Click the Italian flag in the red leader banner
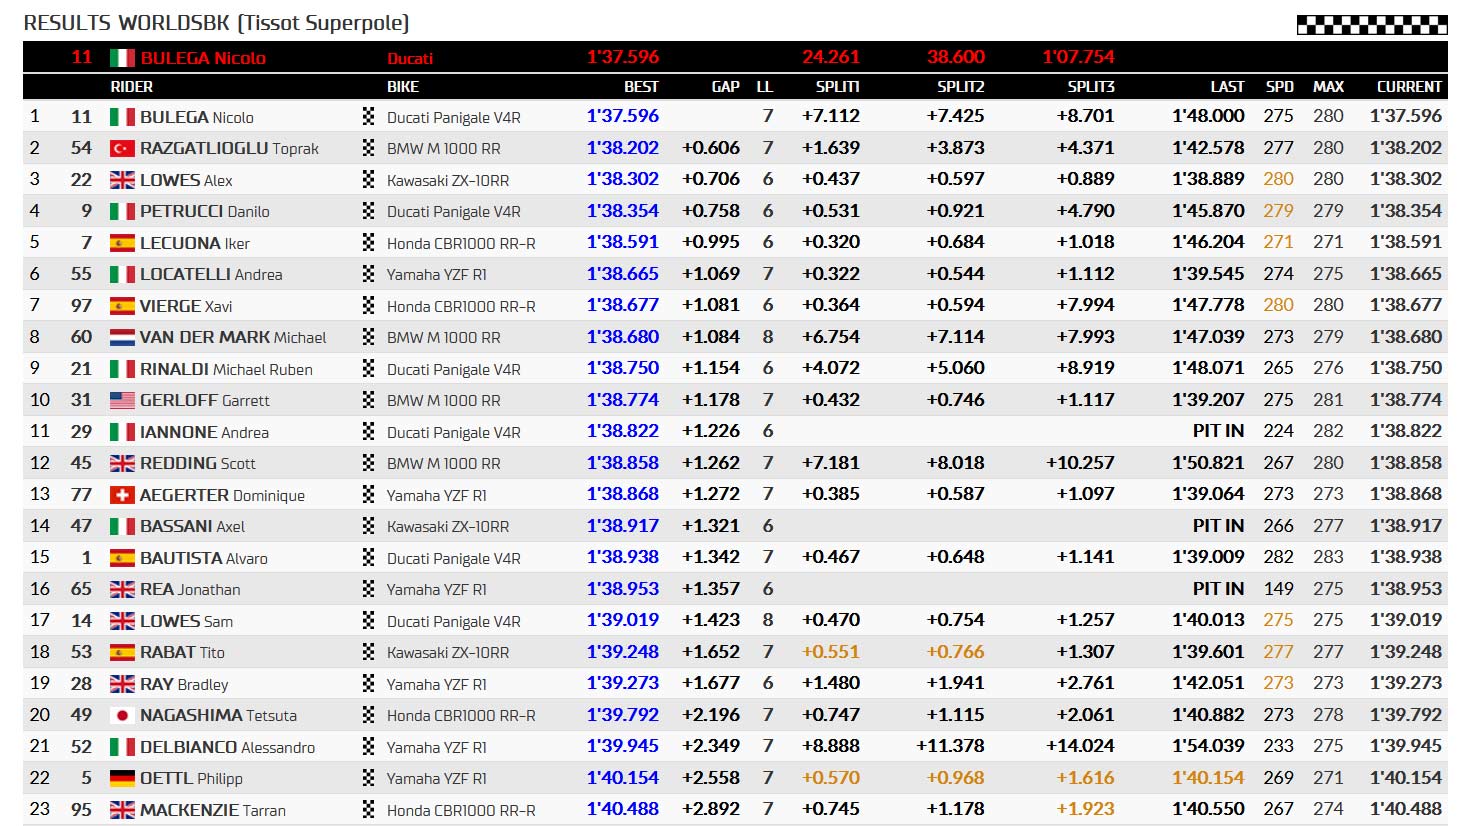The height and width of the screenshot is (826, 1462). (x=122, y=58)
